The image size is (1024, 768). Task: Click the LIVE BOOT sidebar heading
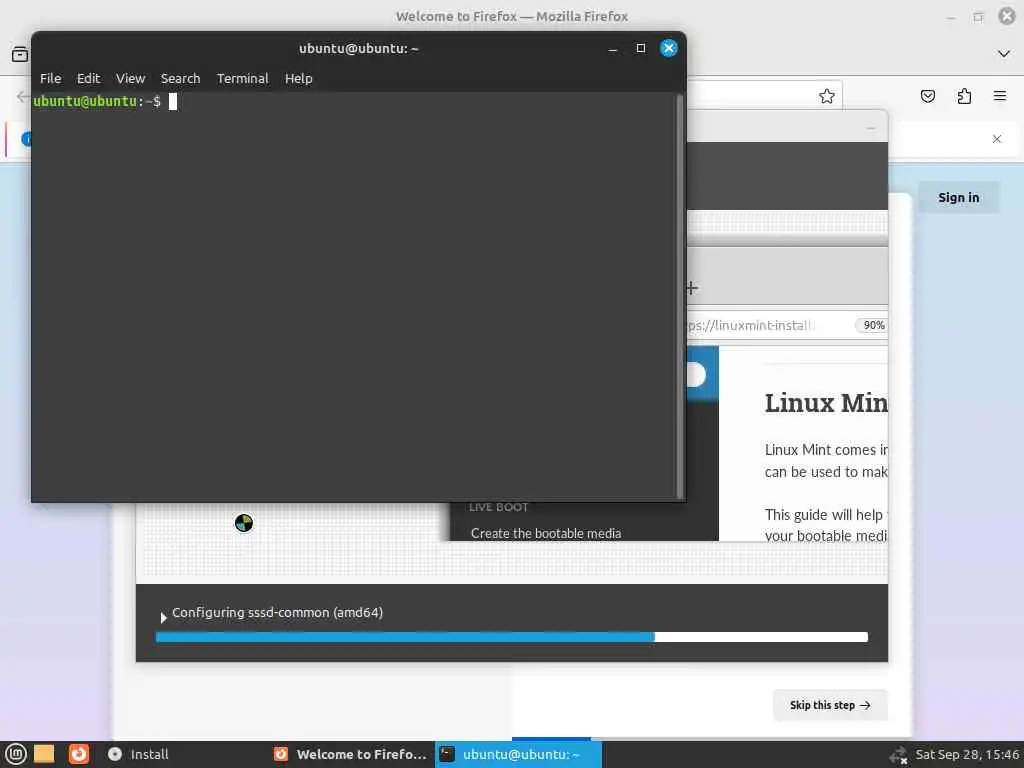[x=499, y=507]
